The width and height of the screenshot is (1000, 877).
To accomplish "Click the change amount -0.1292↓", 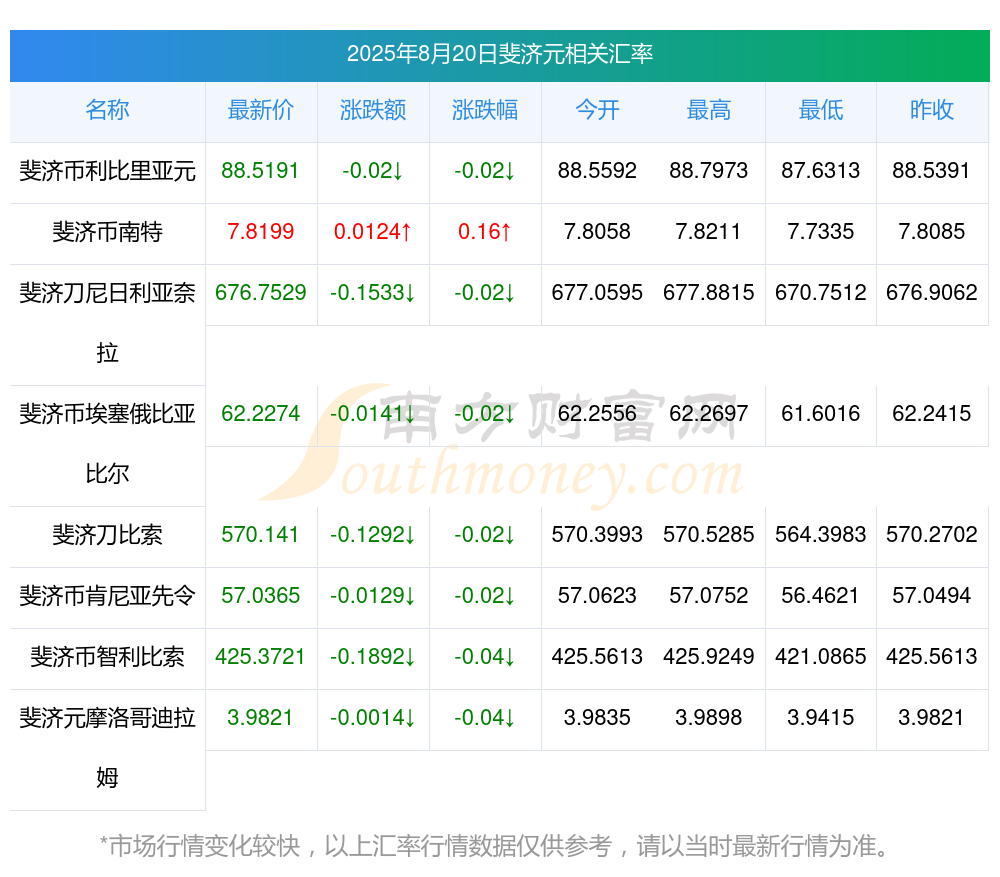I will click(x=373, y=534).
